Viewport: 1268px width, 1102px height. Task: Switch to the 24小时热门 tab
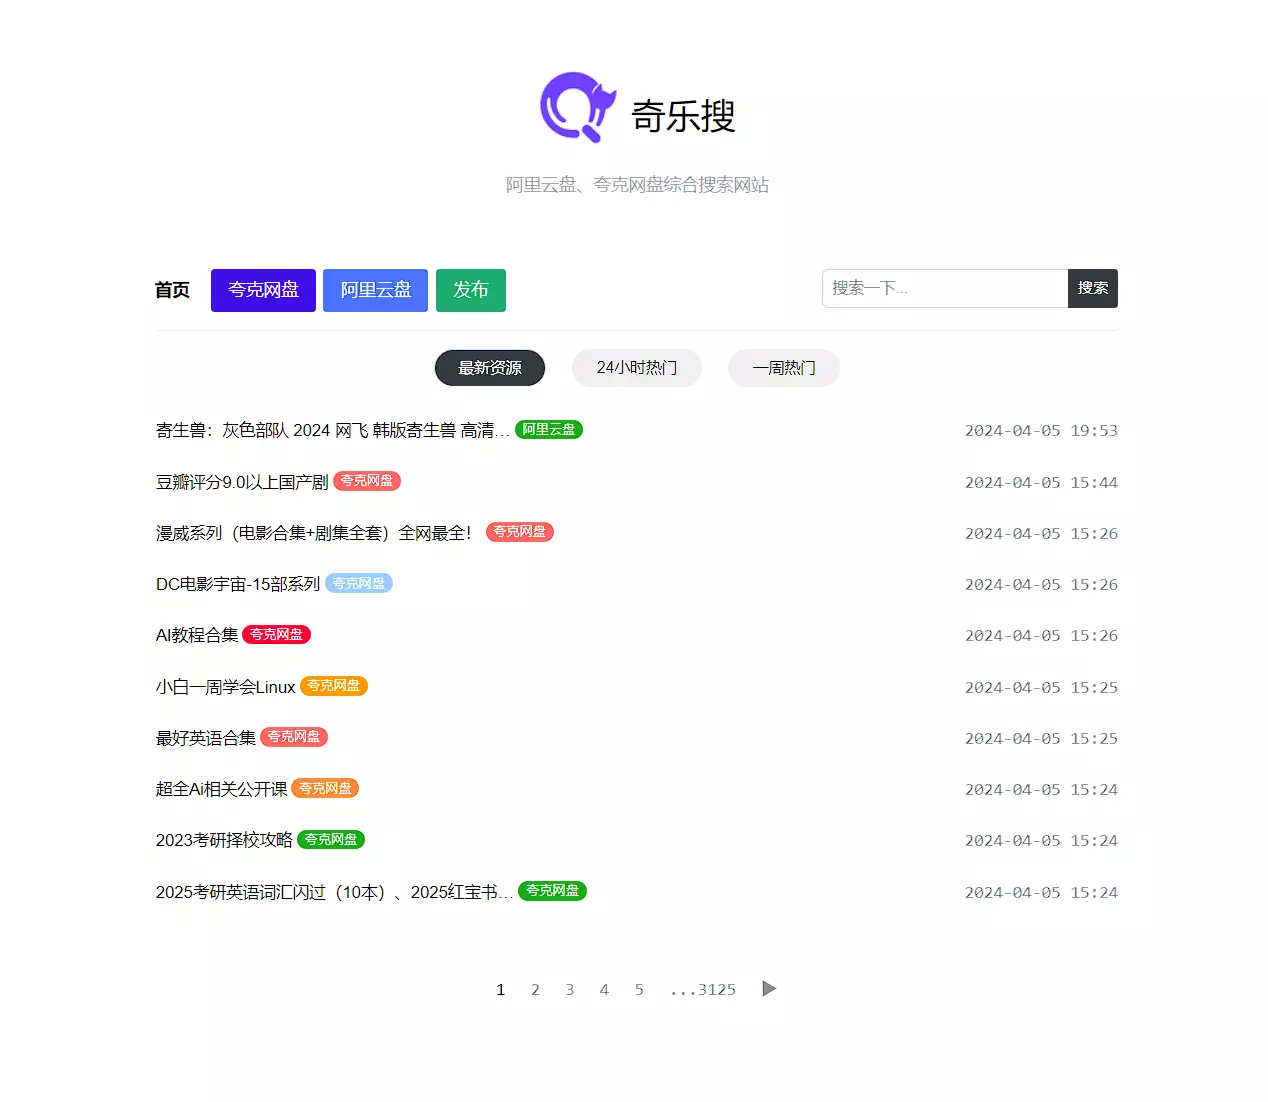[x=636, y=368]
